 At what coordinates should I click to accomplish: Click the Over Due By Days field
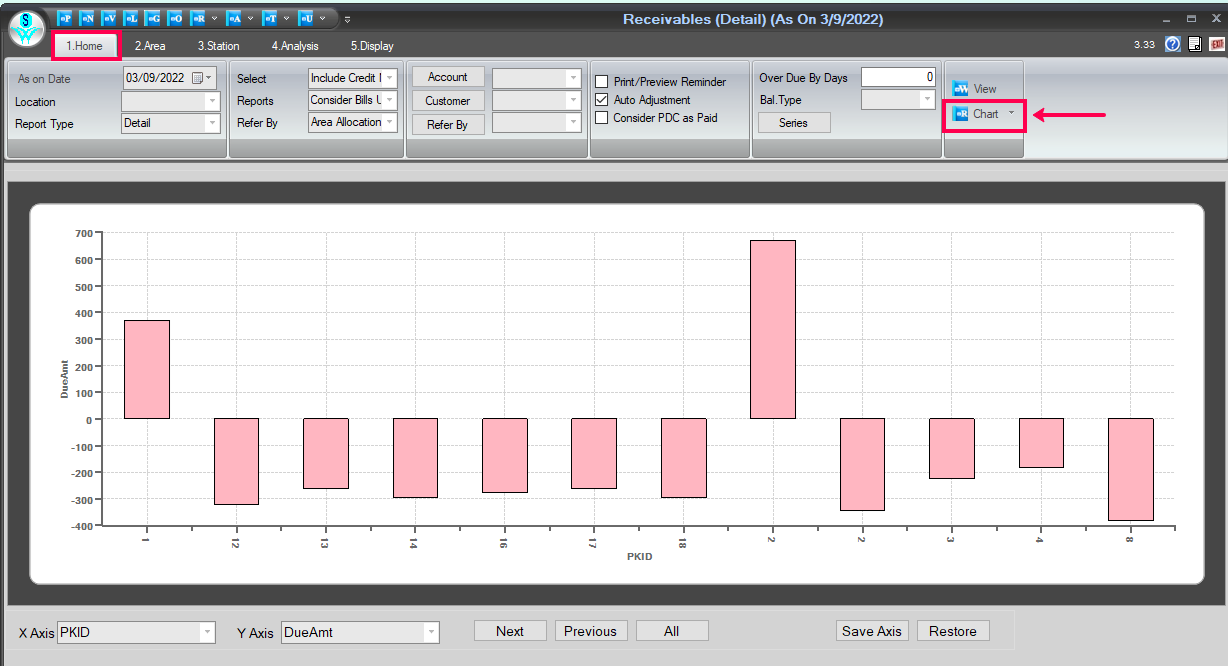tap(897, 77)
